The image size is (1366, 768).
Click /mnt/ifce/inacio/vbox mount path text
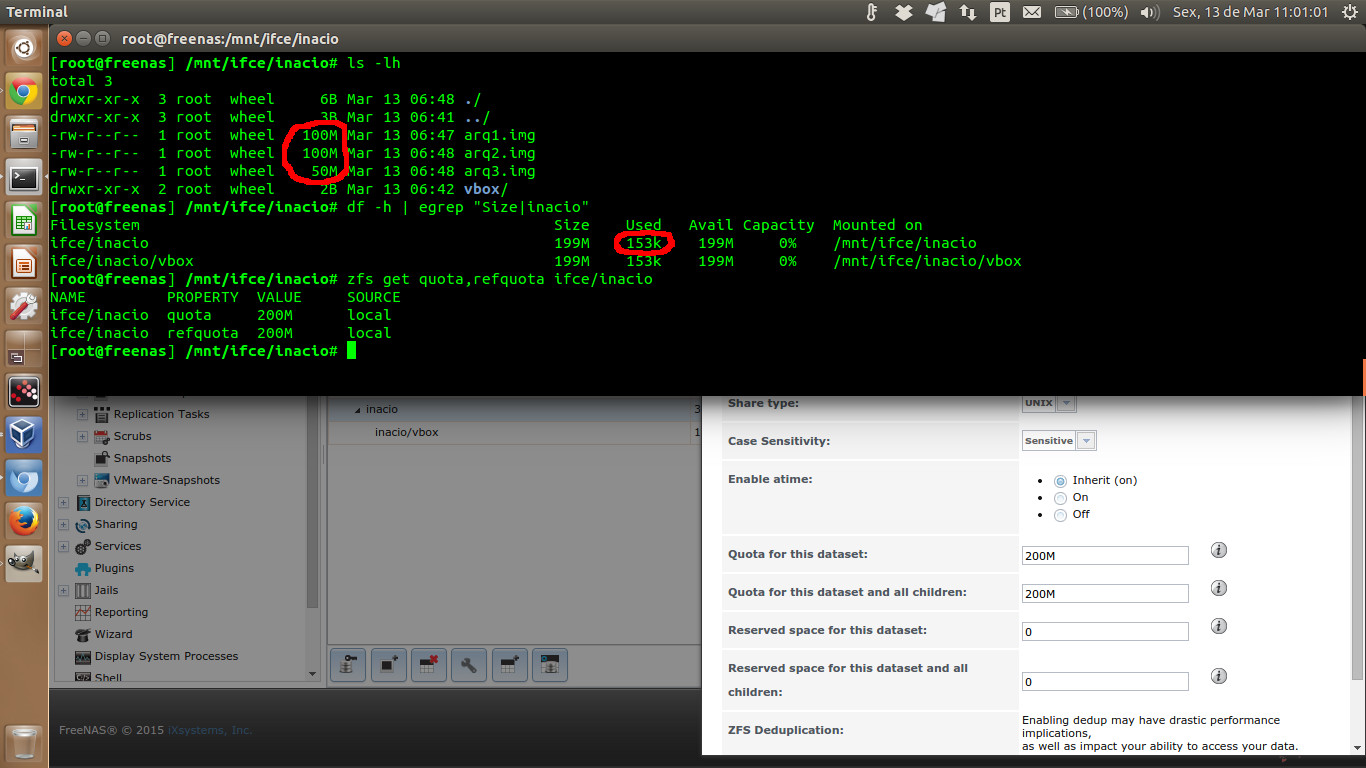[927, 261]
